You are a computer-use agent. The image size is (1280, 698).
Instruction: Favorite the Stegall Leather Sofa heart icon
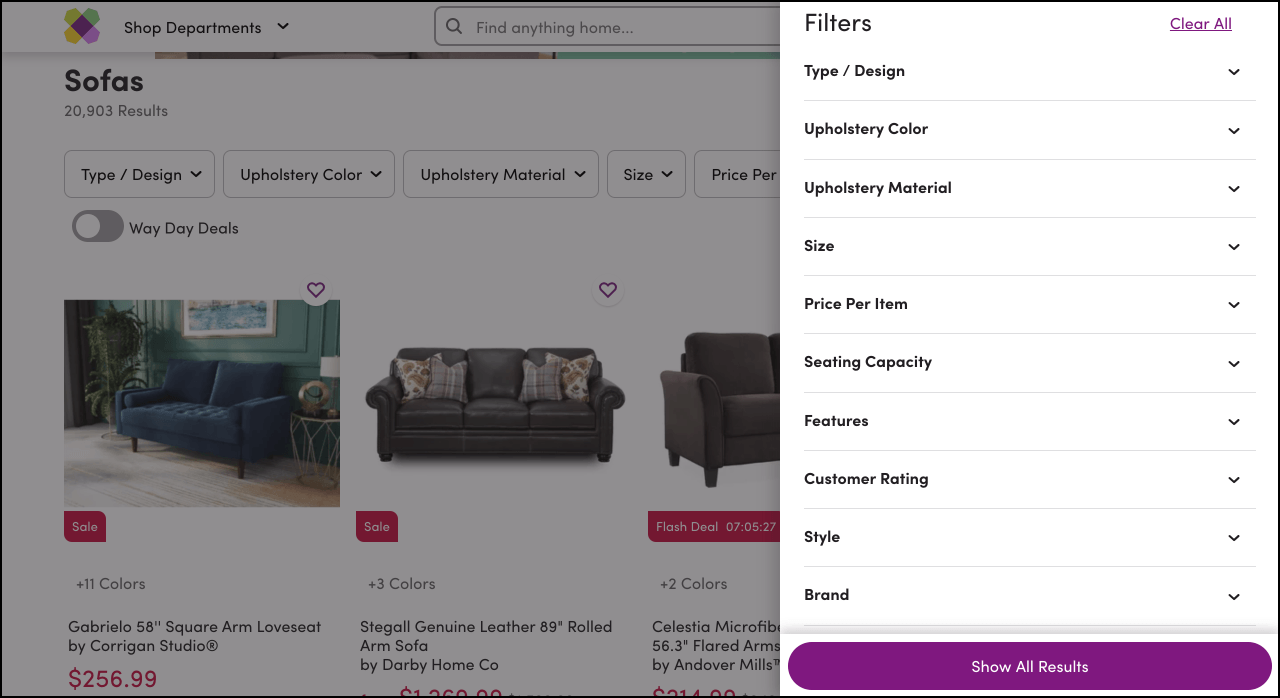tap(608, 290)
